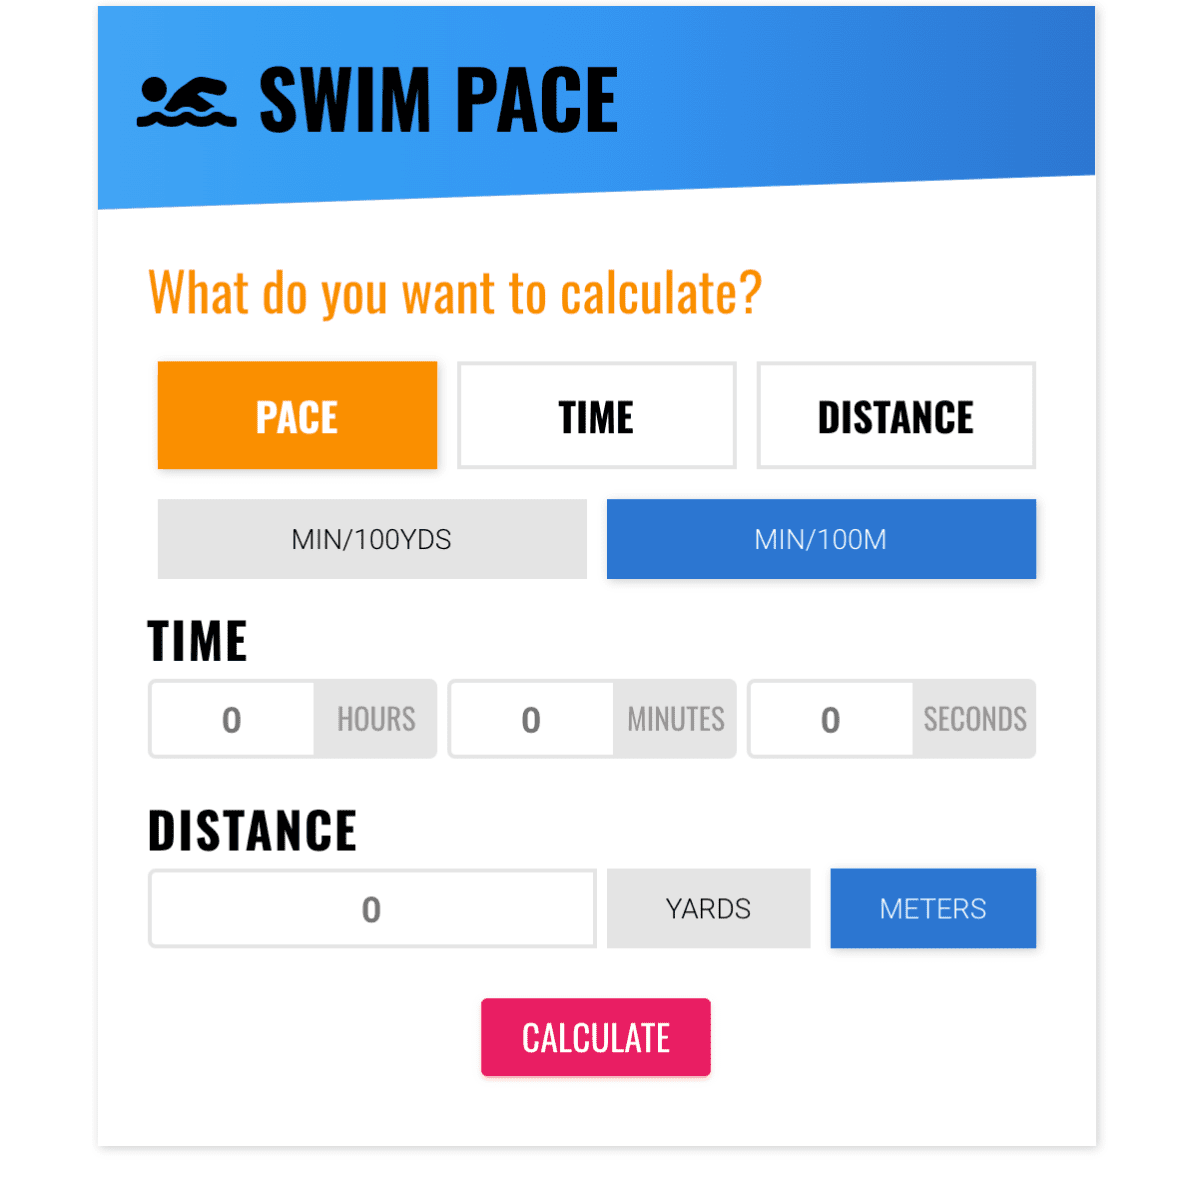Image resolution: width=1200 pixels, height=1200 pixels.
Task: Click the SWIM PACE title text
Action: pyautogui.click(x=439, y=97)
